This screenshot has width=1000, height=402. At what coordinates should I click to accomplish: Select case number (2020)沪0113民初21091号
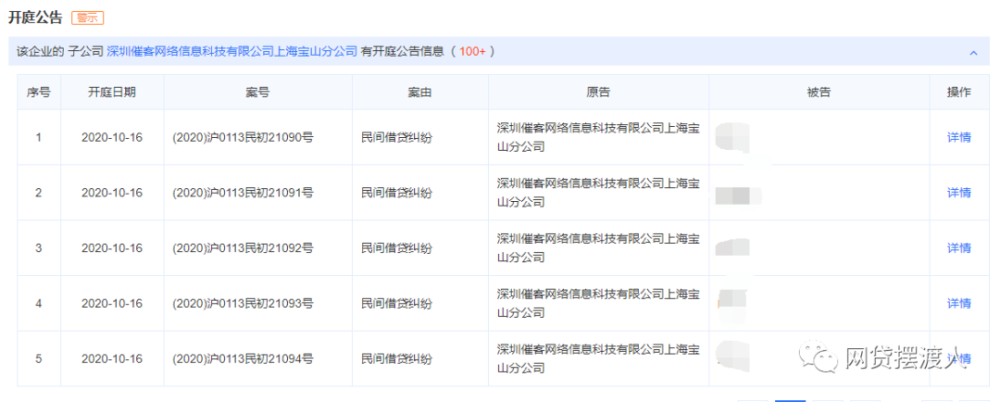[x=243, y=193]
